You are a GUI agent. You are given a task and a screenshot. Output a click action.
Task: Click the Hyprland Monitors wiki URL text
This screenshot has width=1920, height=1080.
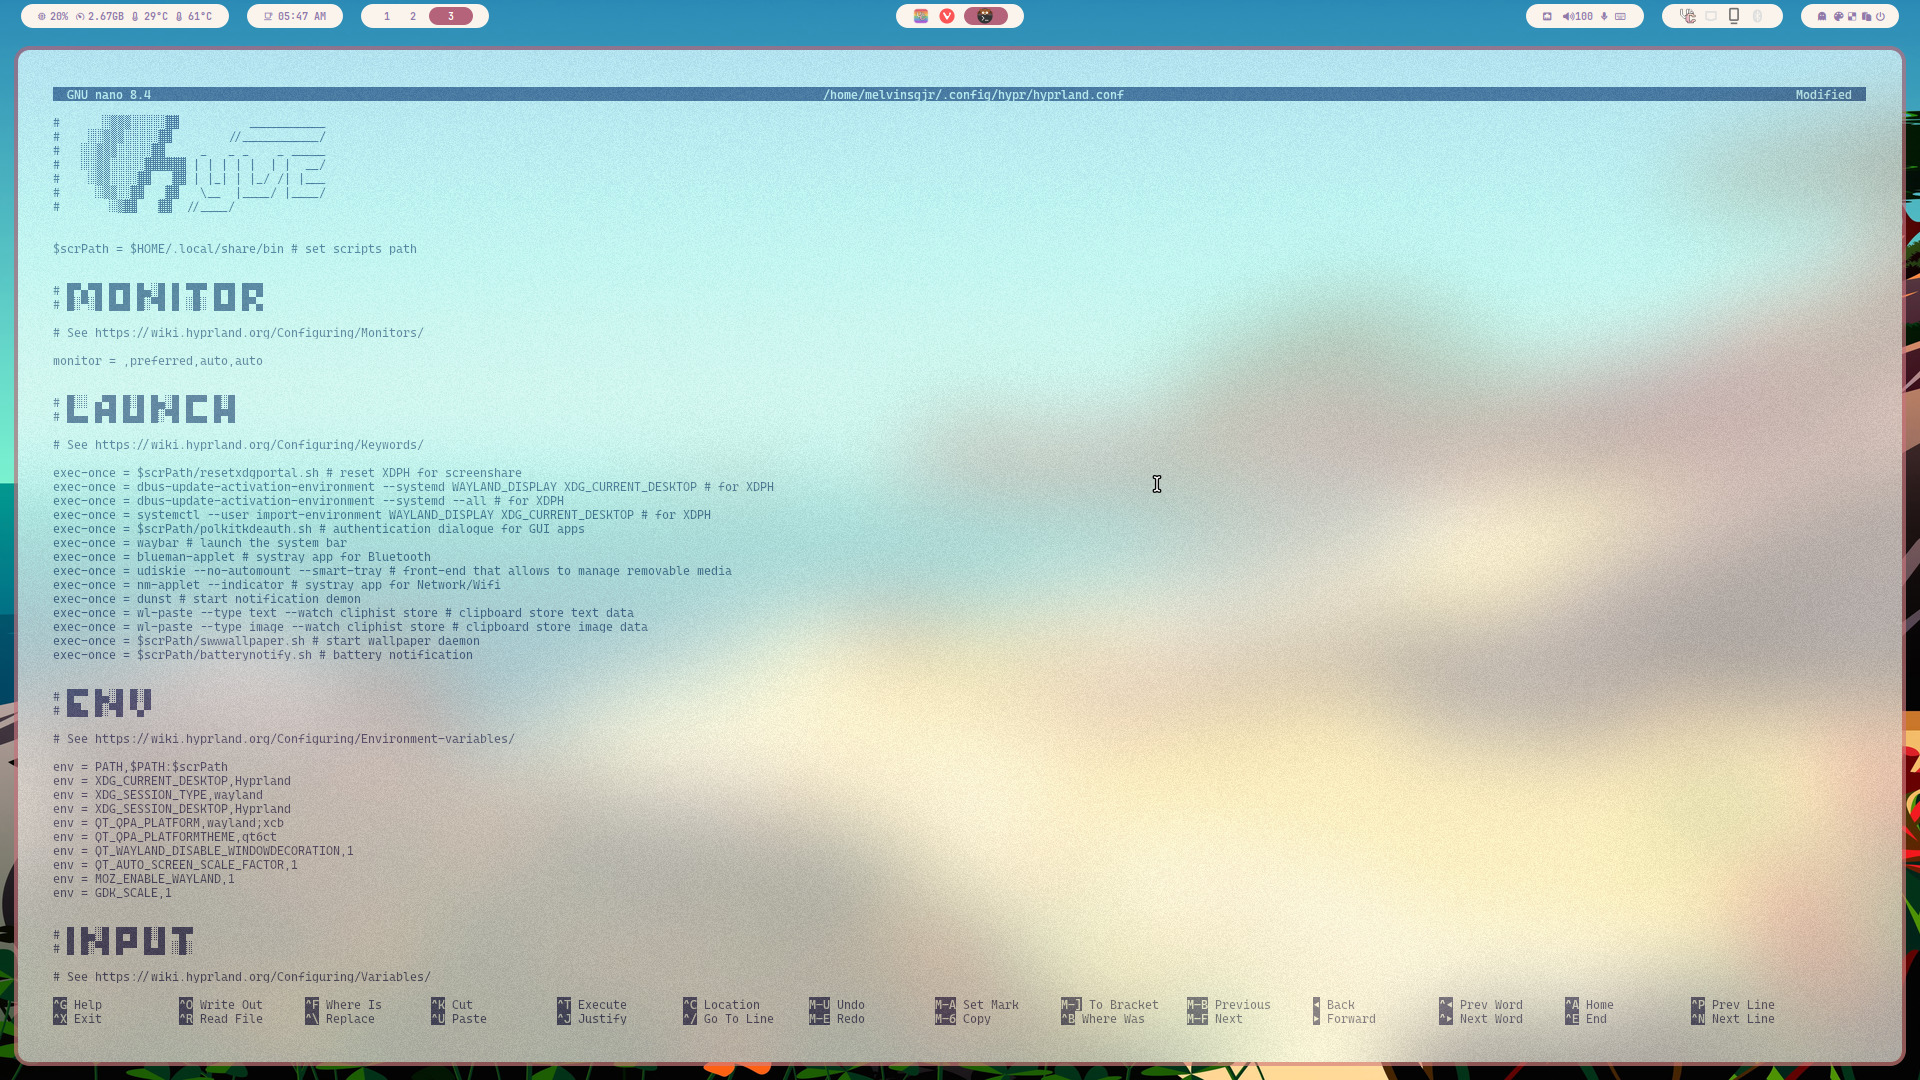(259, 333)
